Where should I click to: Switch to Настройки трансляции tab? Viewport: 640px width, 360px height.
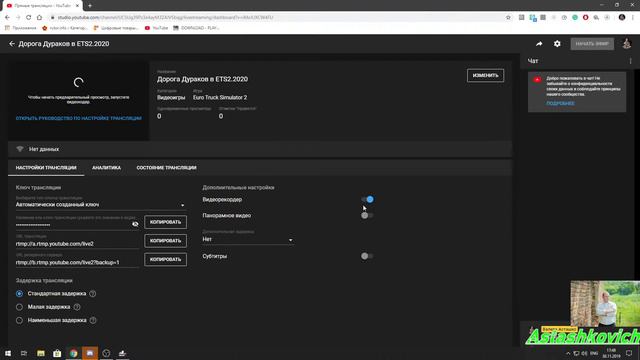point(46,168)
